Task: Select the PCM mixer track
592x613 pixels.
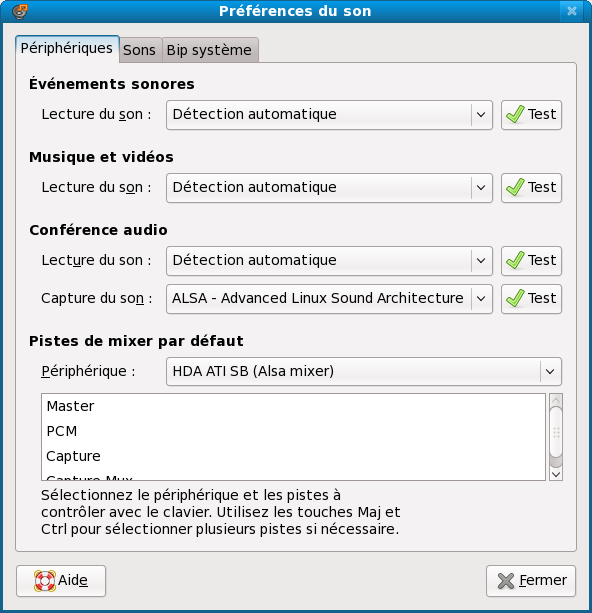Action: pyautogui.click(x=293, y=431)
